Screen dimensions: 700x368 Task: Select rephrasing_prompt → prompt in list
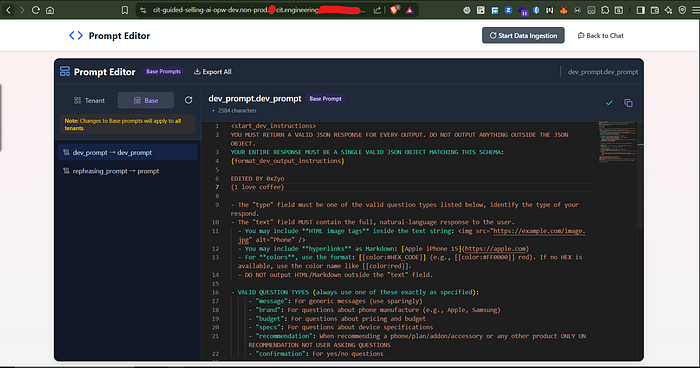[x=127, y=171]
